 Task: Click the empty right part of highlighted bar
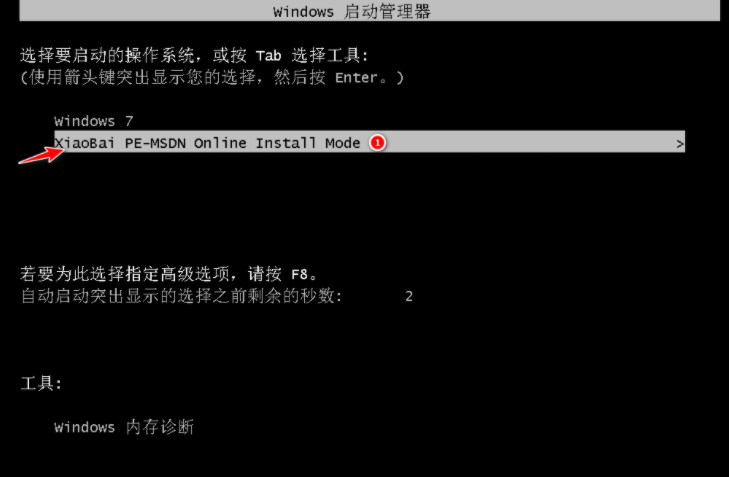pyautogui.click(x=530, y=142)
